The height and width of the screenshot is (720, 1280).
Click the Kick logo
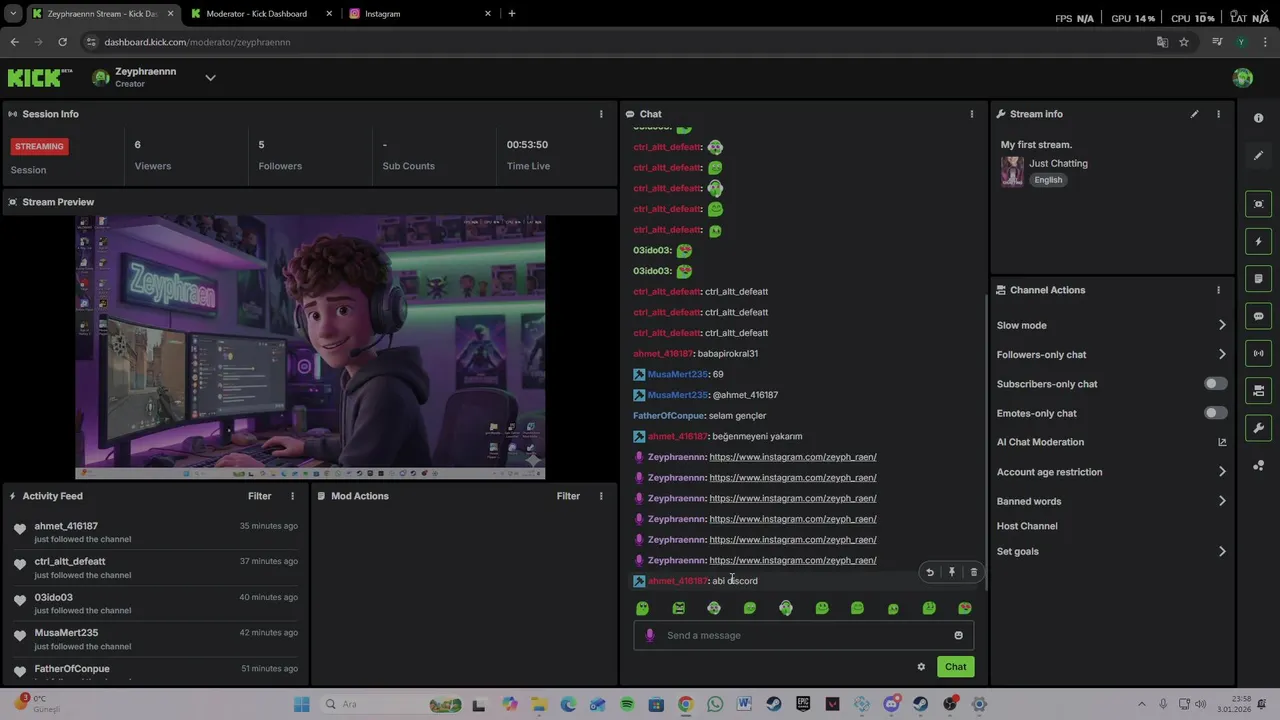[x=40, y=77]
